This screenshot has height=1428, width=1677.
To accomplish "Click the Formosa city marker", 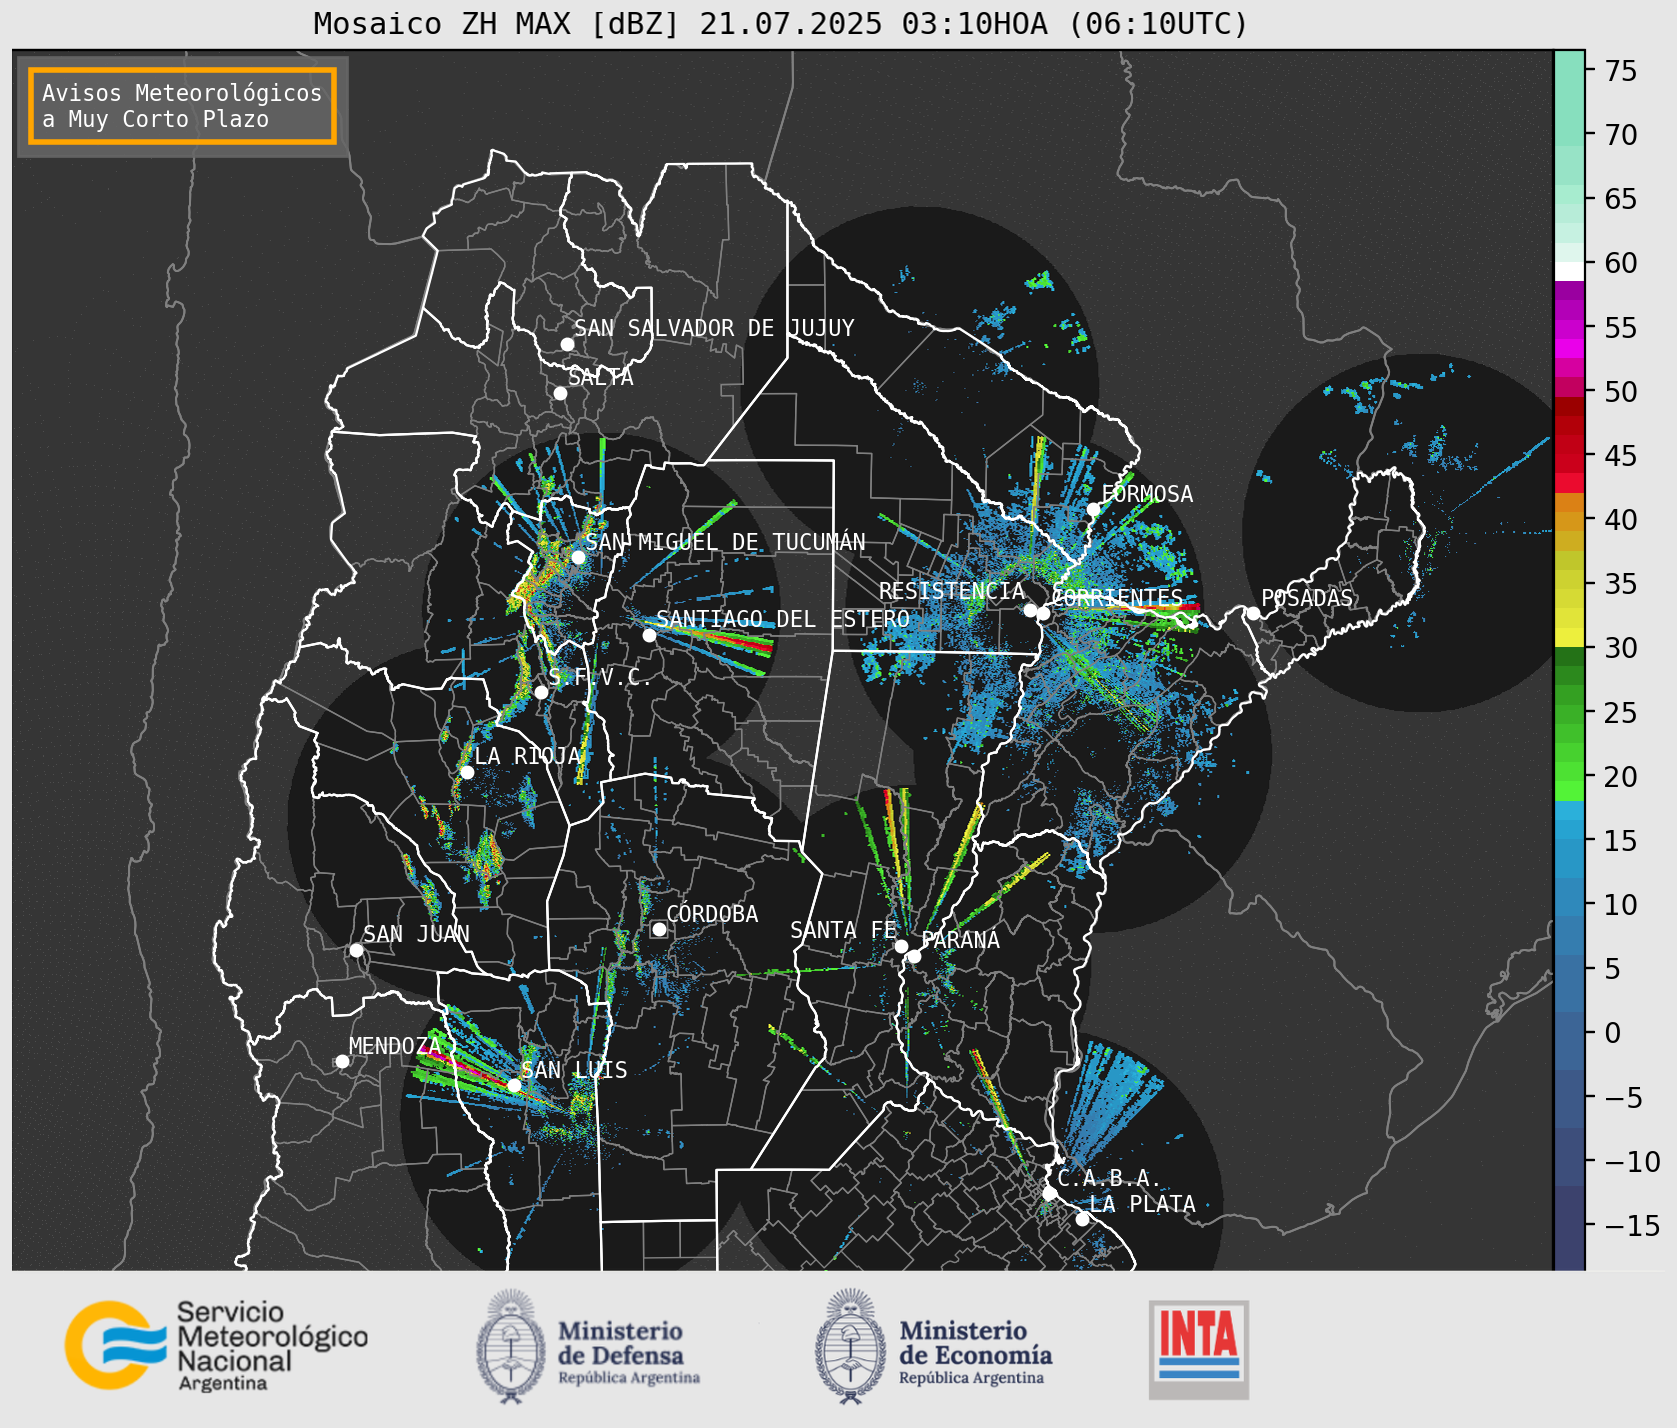I will coord(1094,509).
